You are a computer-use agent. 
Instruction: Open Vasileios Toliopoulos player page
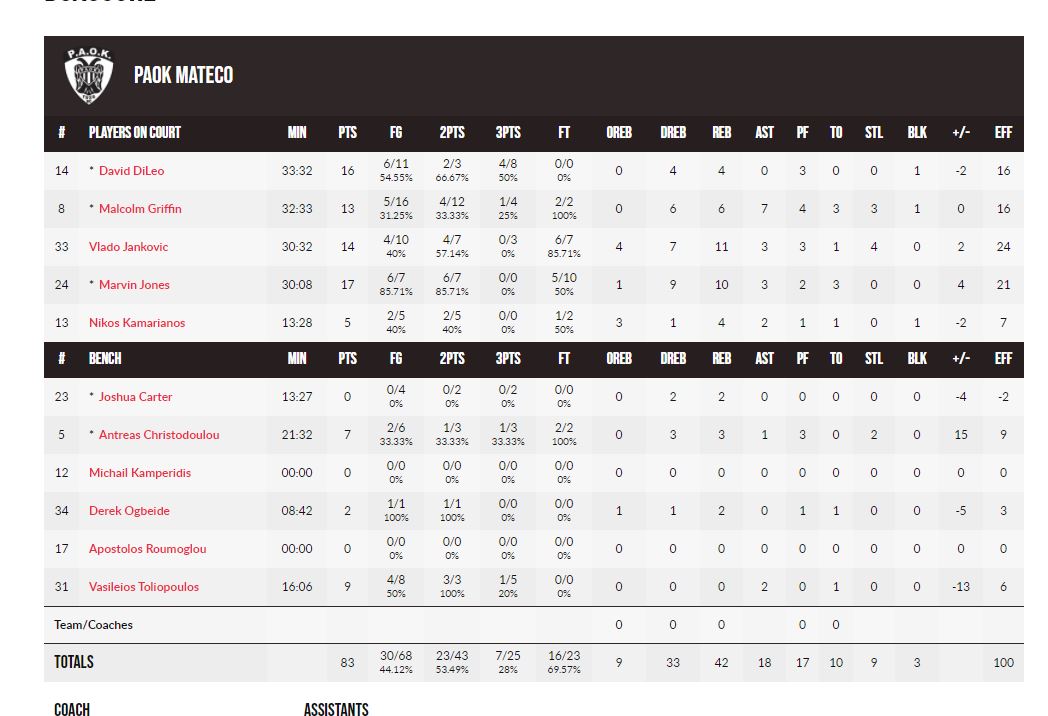(x=144, y=587)
